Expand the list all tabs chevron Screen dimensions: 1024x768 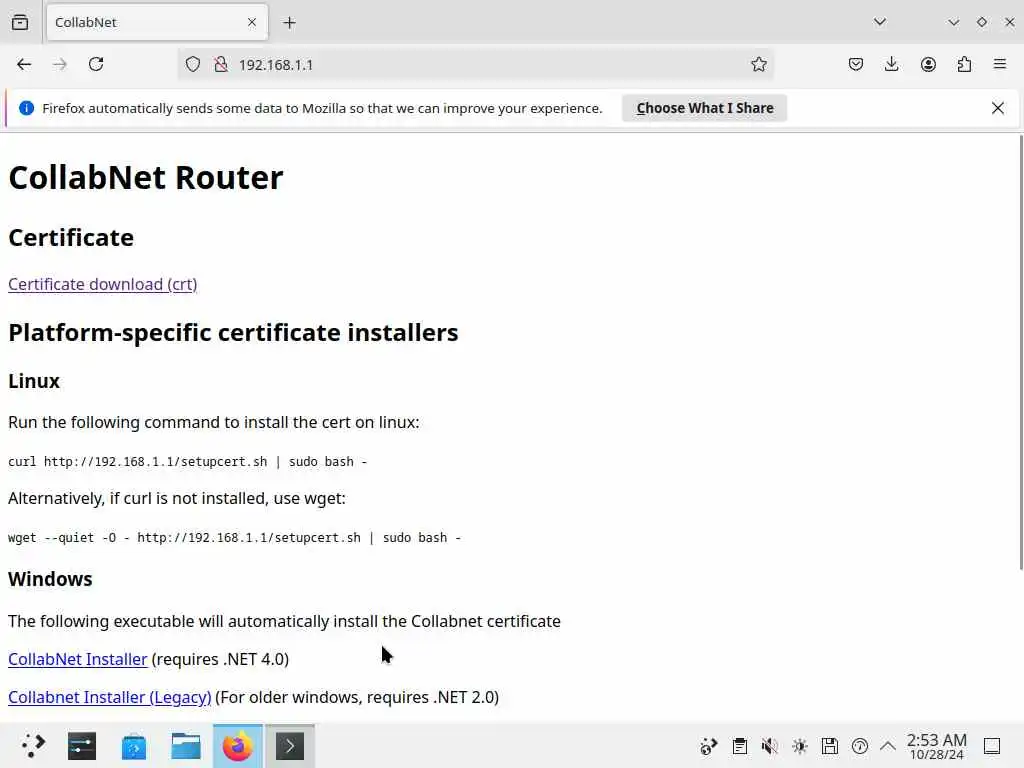tap(880, 22)
